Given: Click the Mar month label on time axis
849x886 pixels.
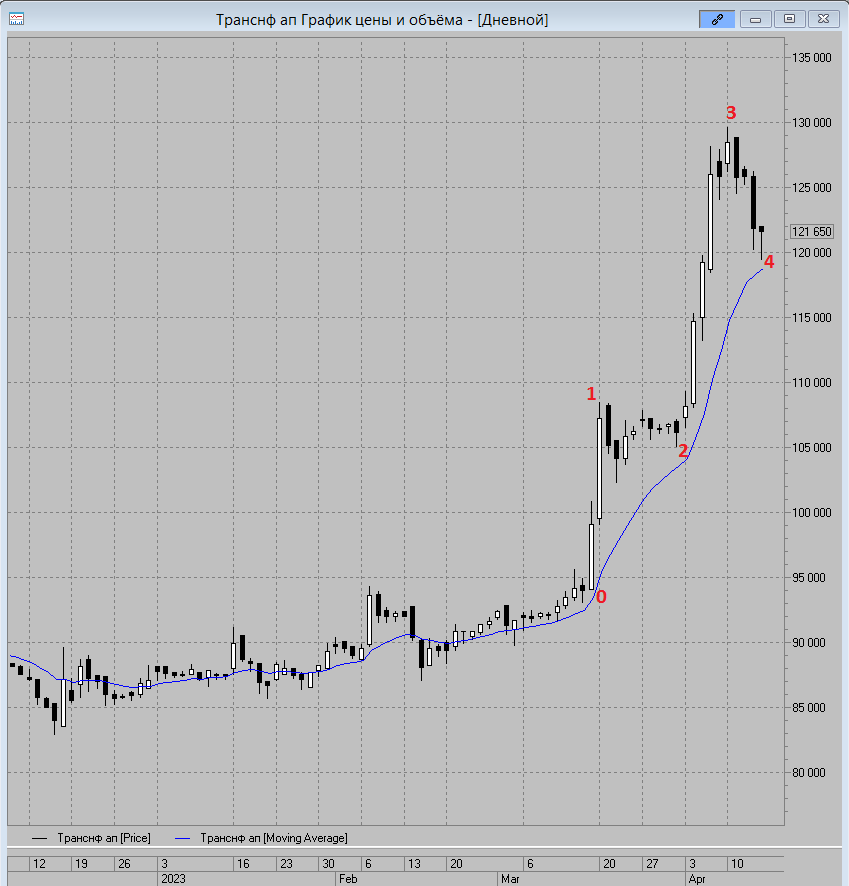Looking at the screenshot, I should point(510,879).
